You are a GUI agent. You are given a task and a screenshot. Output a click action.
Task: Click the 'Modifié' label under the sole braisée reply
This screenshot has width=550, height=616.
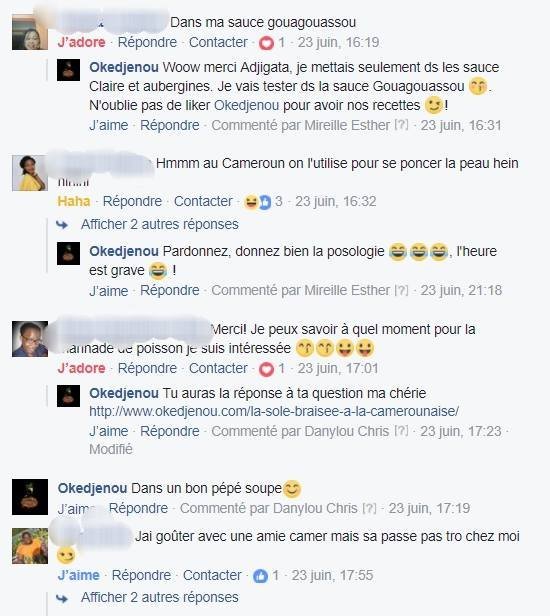click(x=111, y=449)
